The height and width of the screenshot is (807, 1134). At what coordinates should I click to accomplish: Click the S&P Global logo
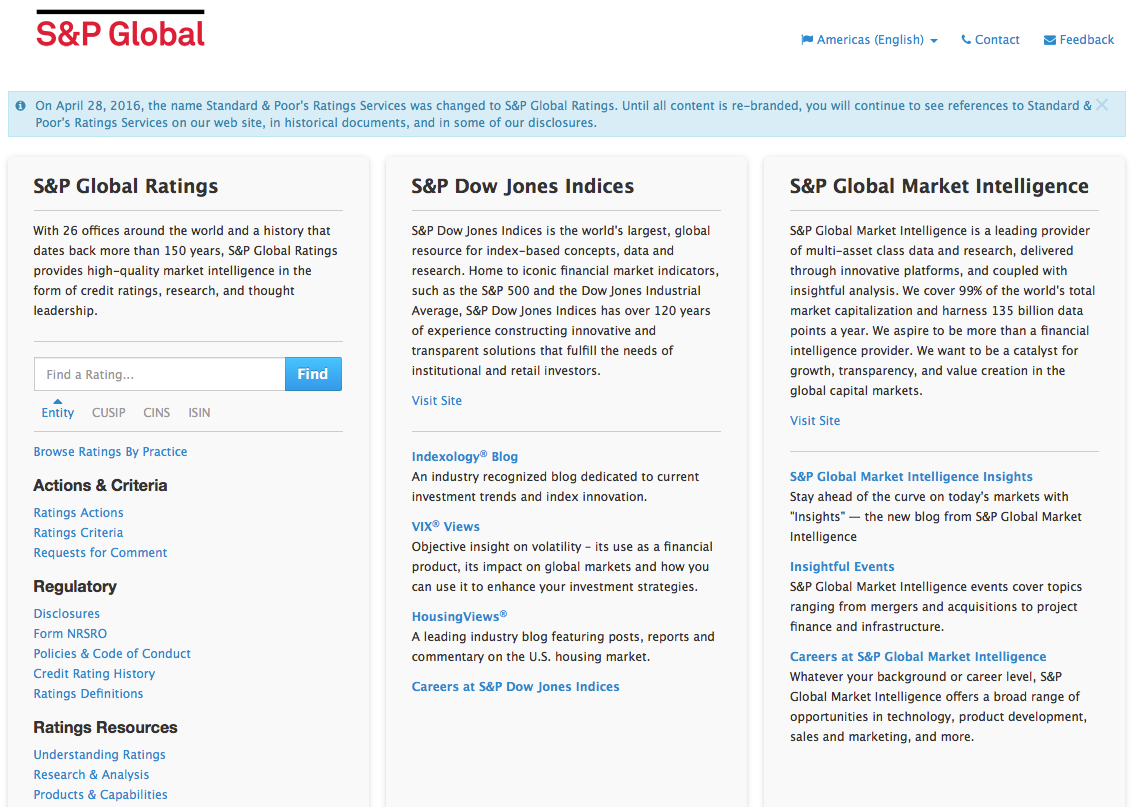pyautogui.click(x=120, y=29)
